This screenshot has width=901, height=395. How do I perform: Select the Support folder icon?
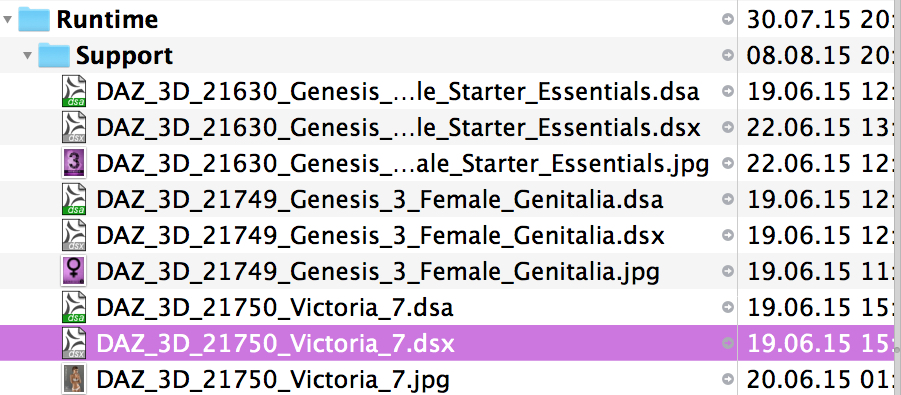(54, 55)
